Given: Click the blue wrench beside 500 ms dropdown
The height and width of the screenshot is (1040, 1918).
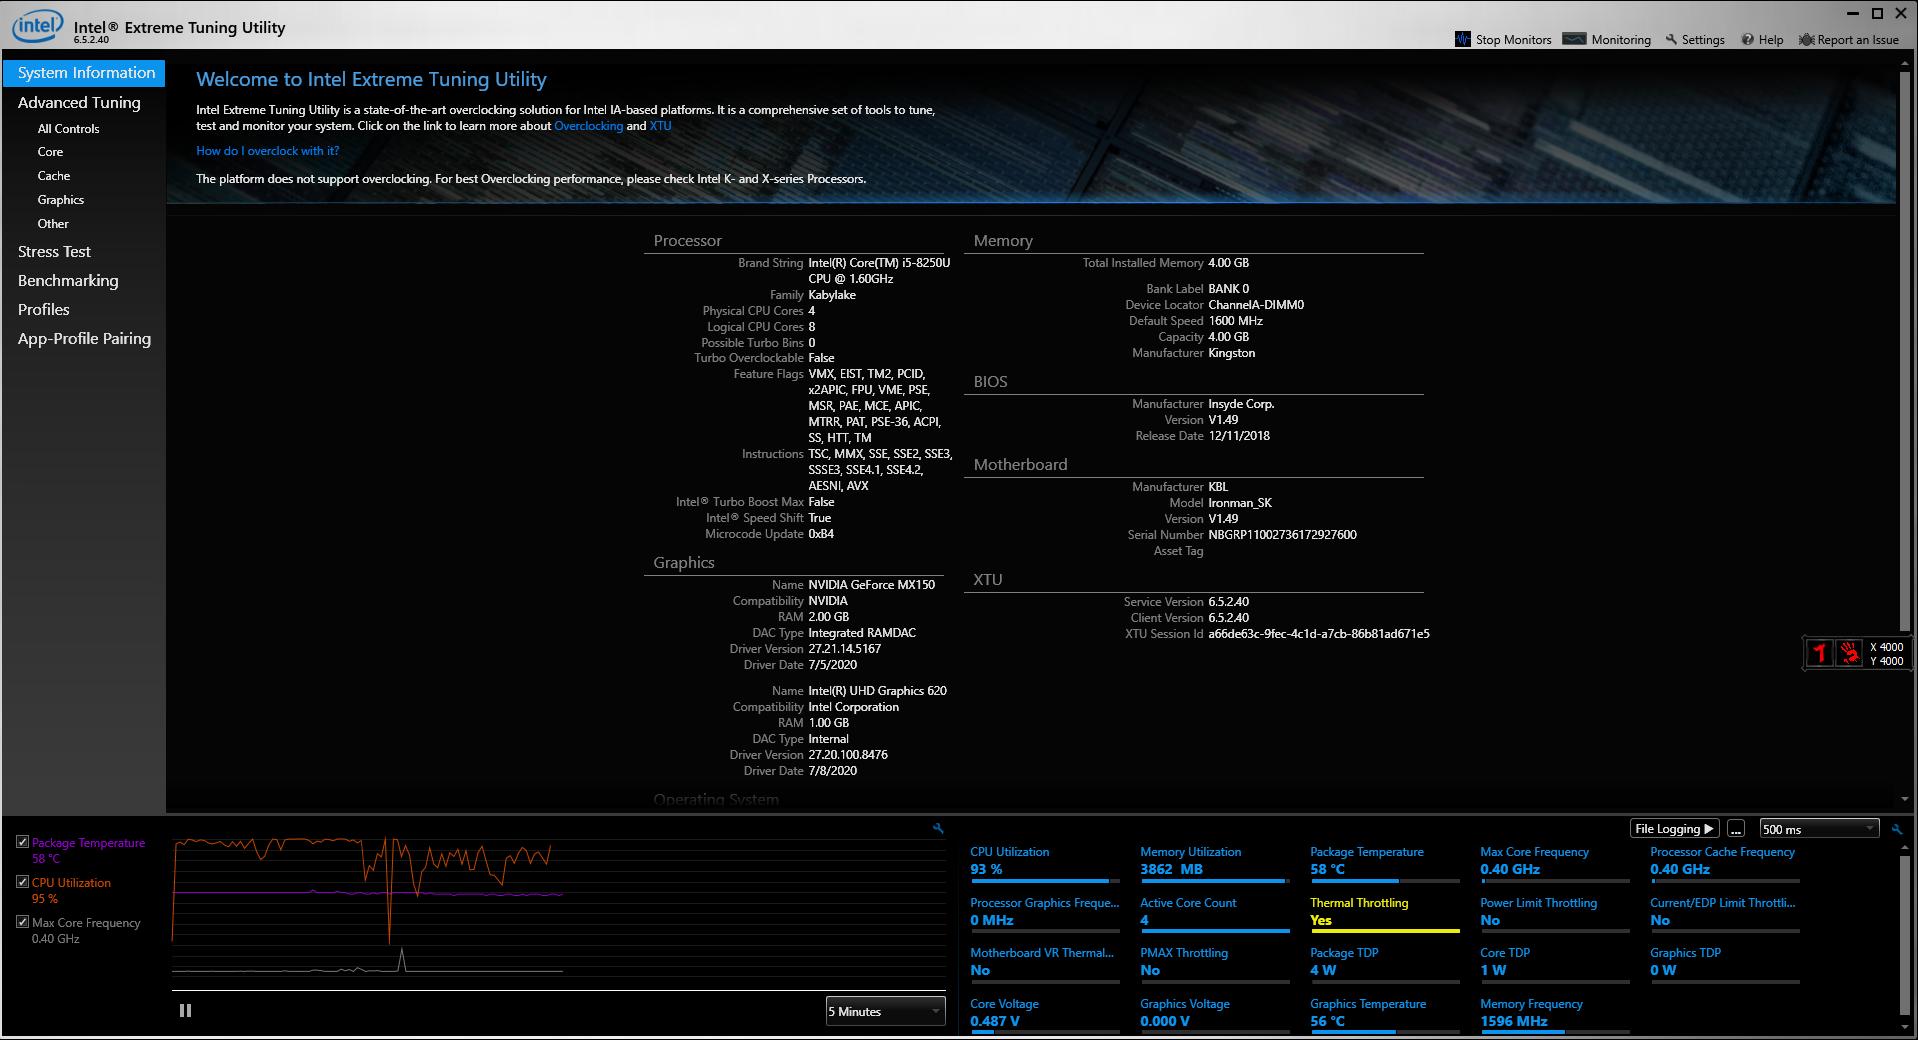Looking at the screenshot, I should tap(1897, 829).
